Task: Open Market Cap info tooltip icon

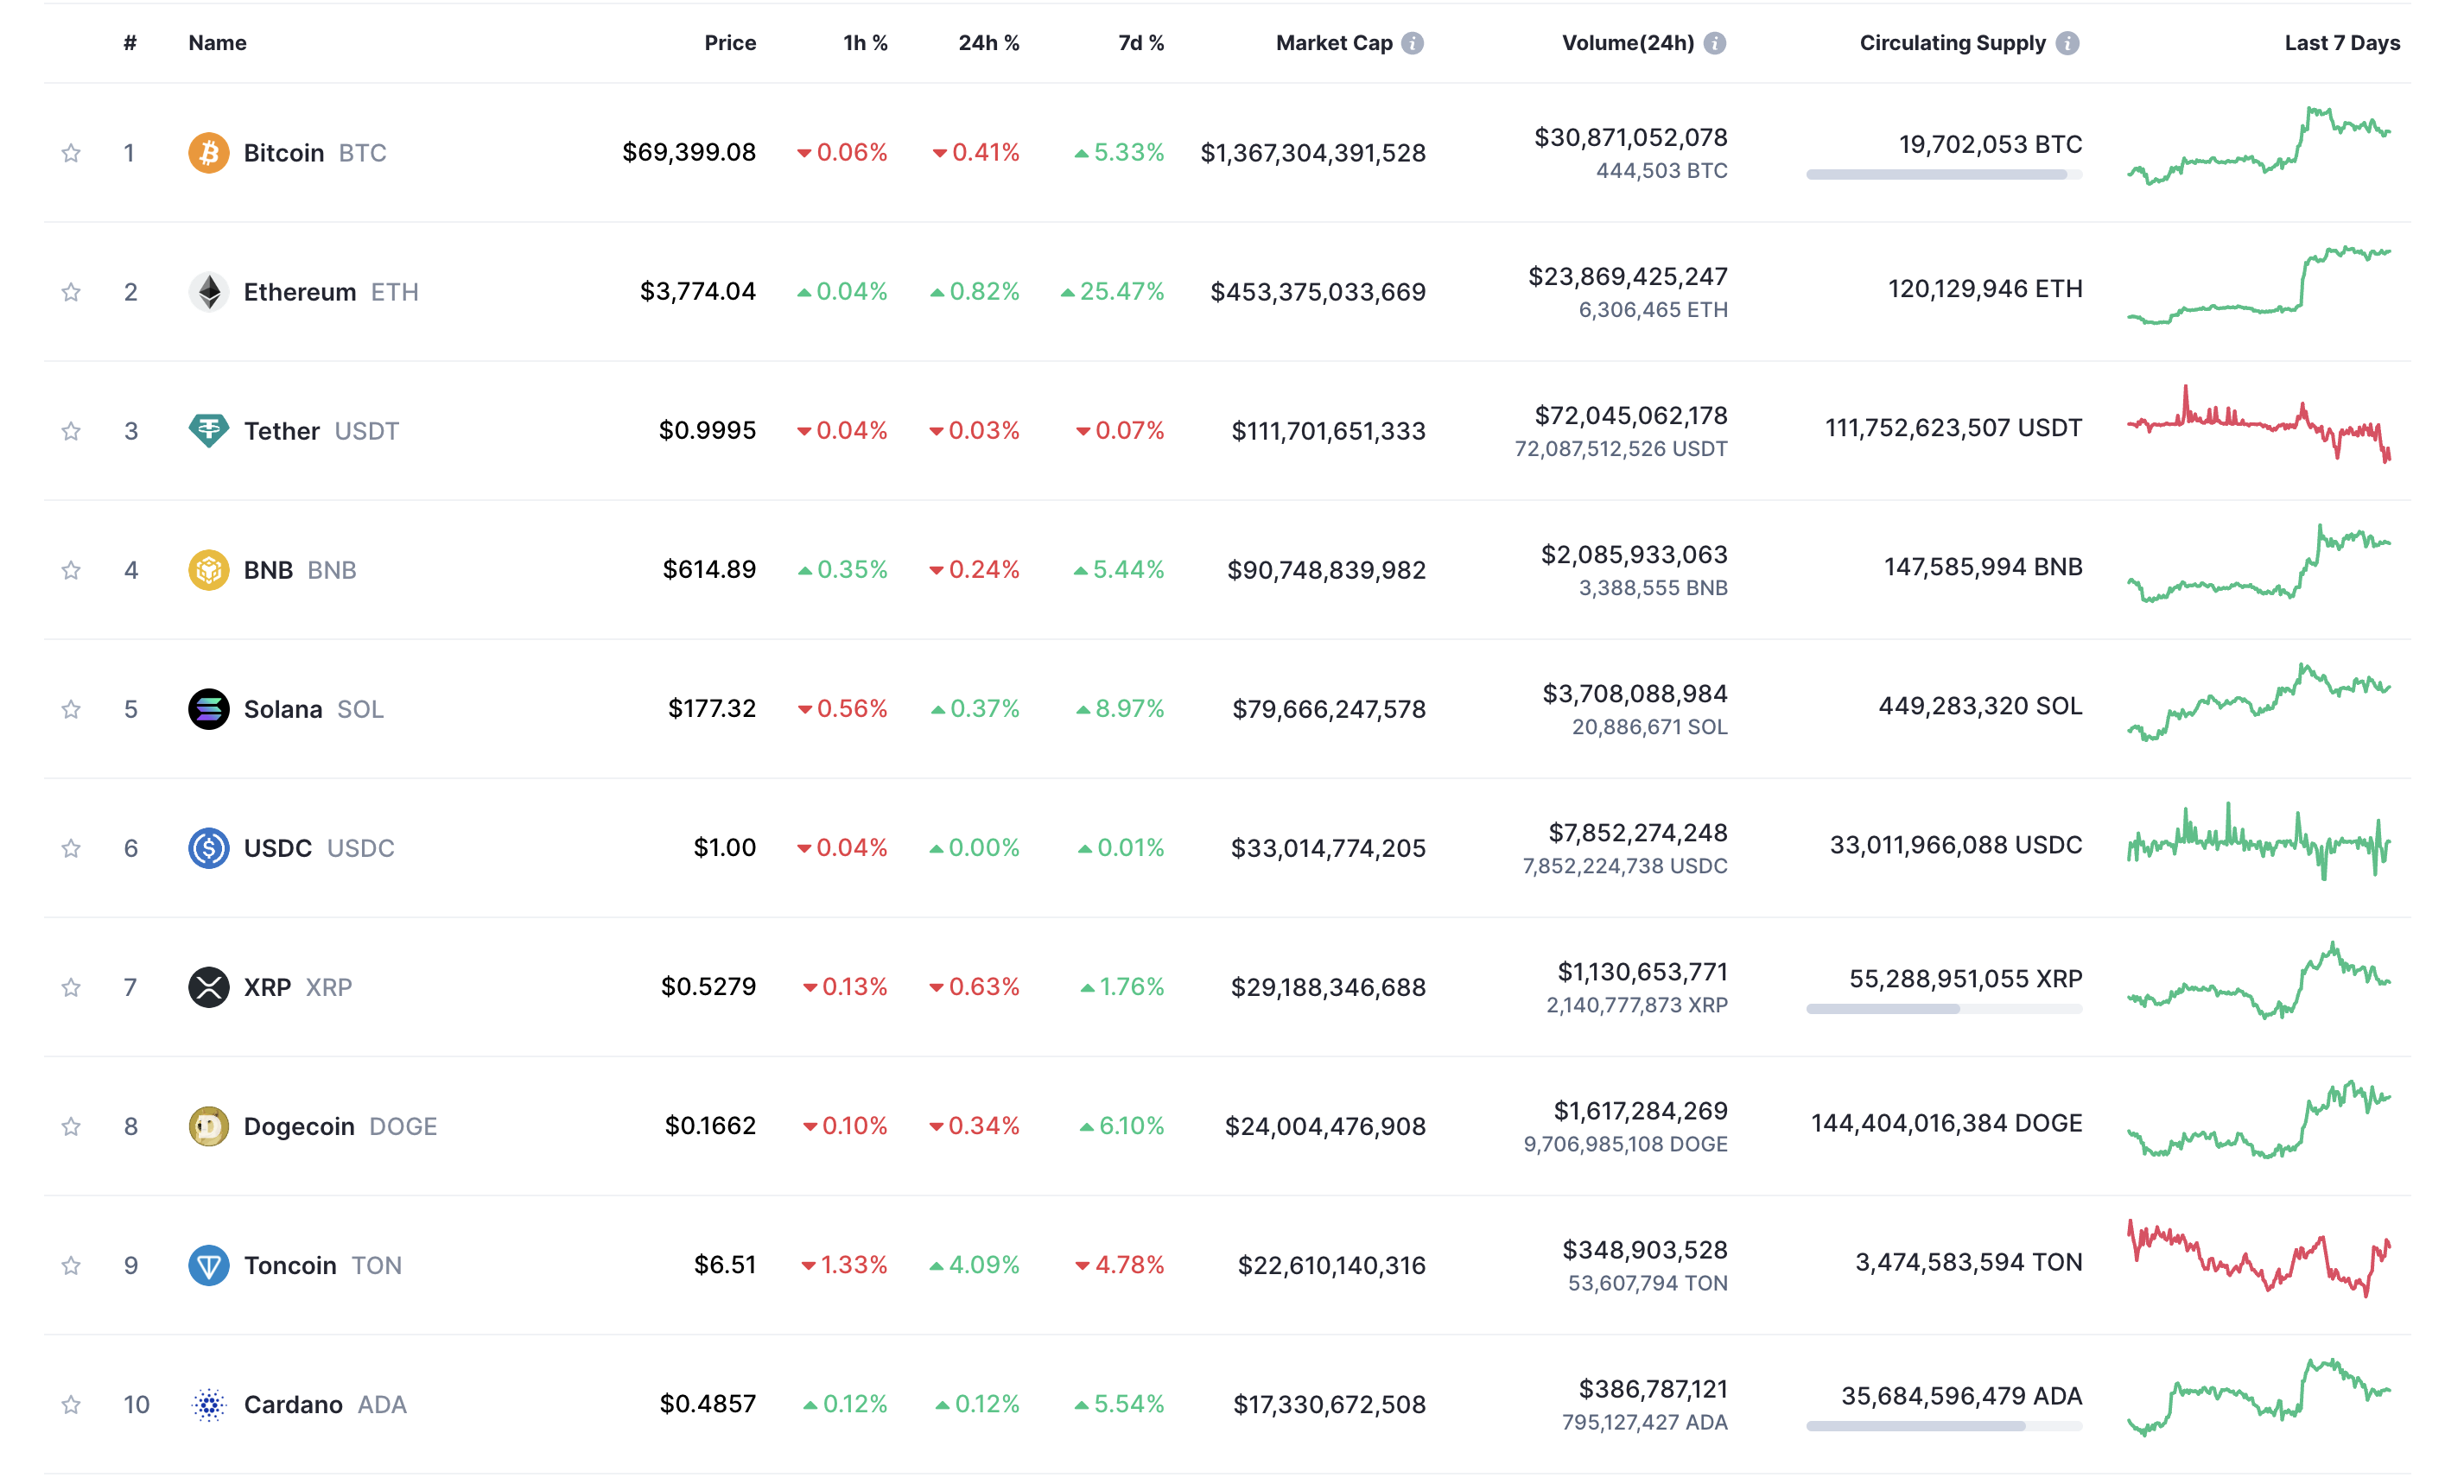Action: pos(1412,43)
